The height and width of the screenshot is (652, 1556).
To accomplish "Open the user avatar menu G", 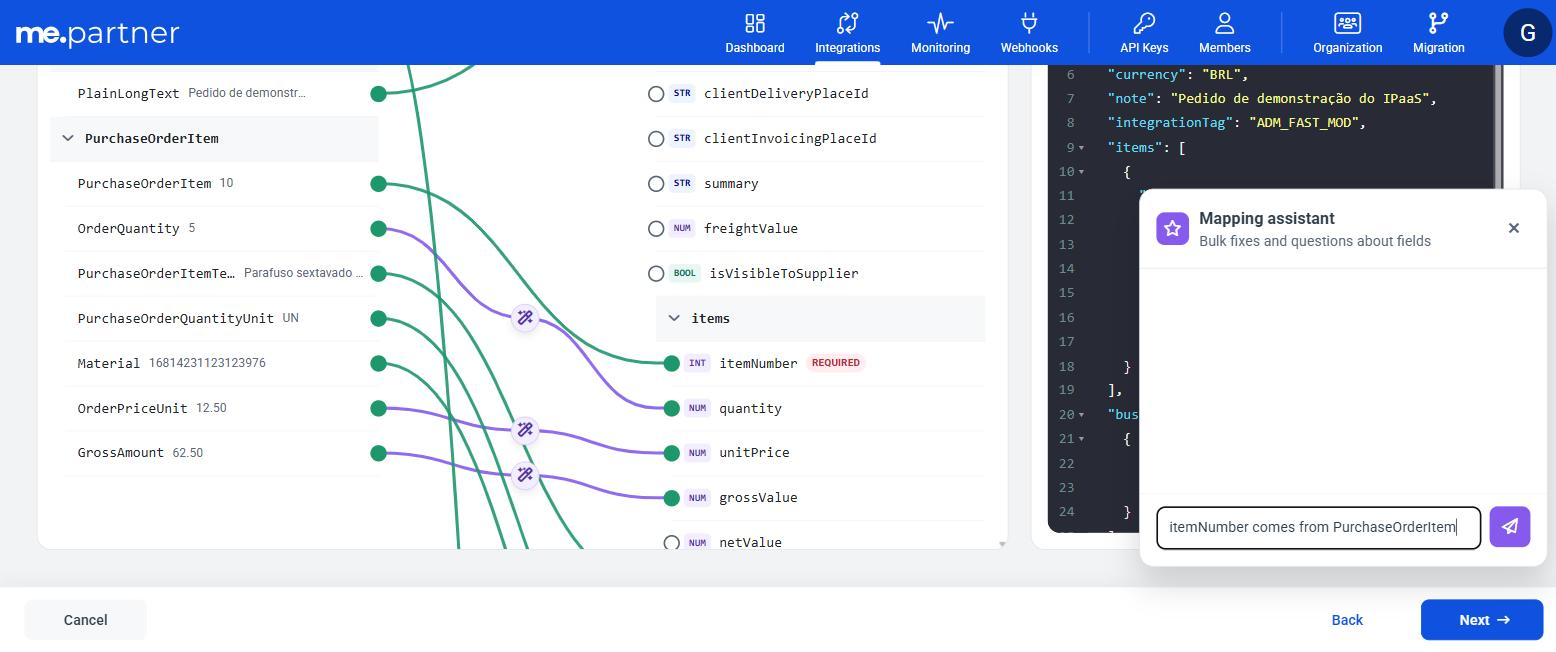I will point(1527,33).
